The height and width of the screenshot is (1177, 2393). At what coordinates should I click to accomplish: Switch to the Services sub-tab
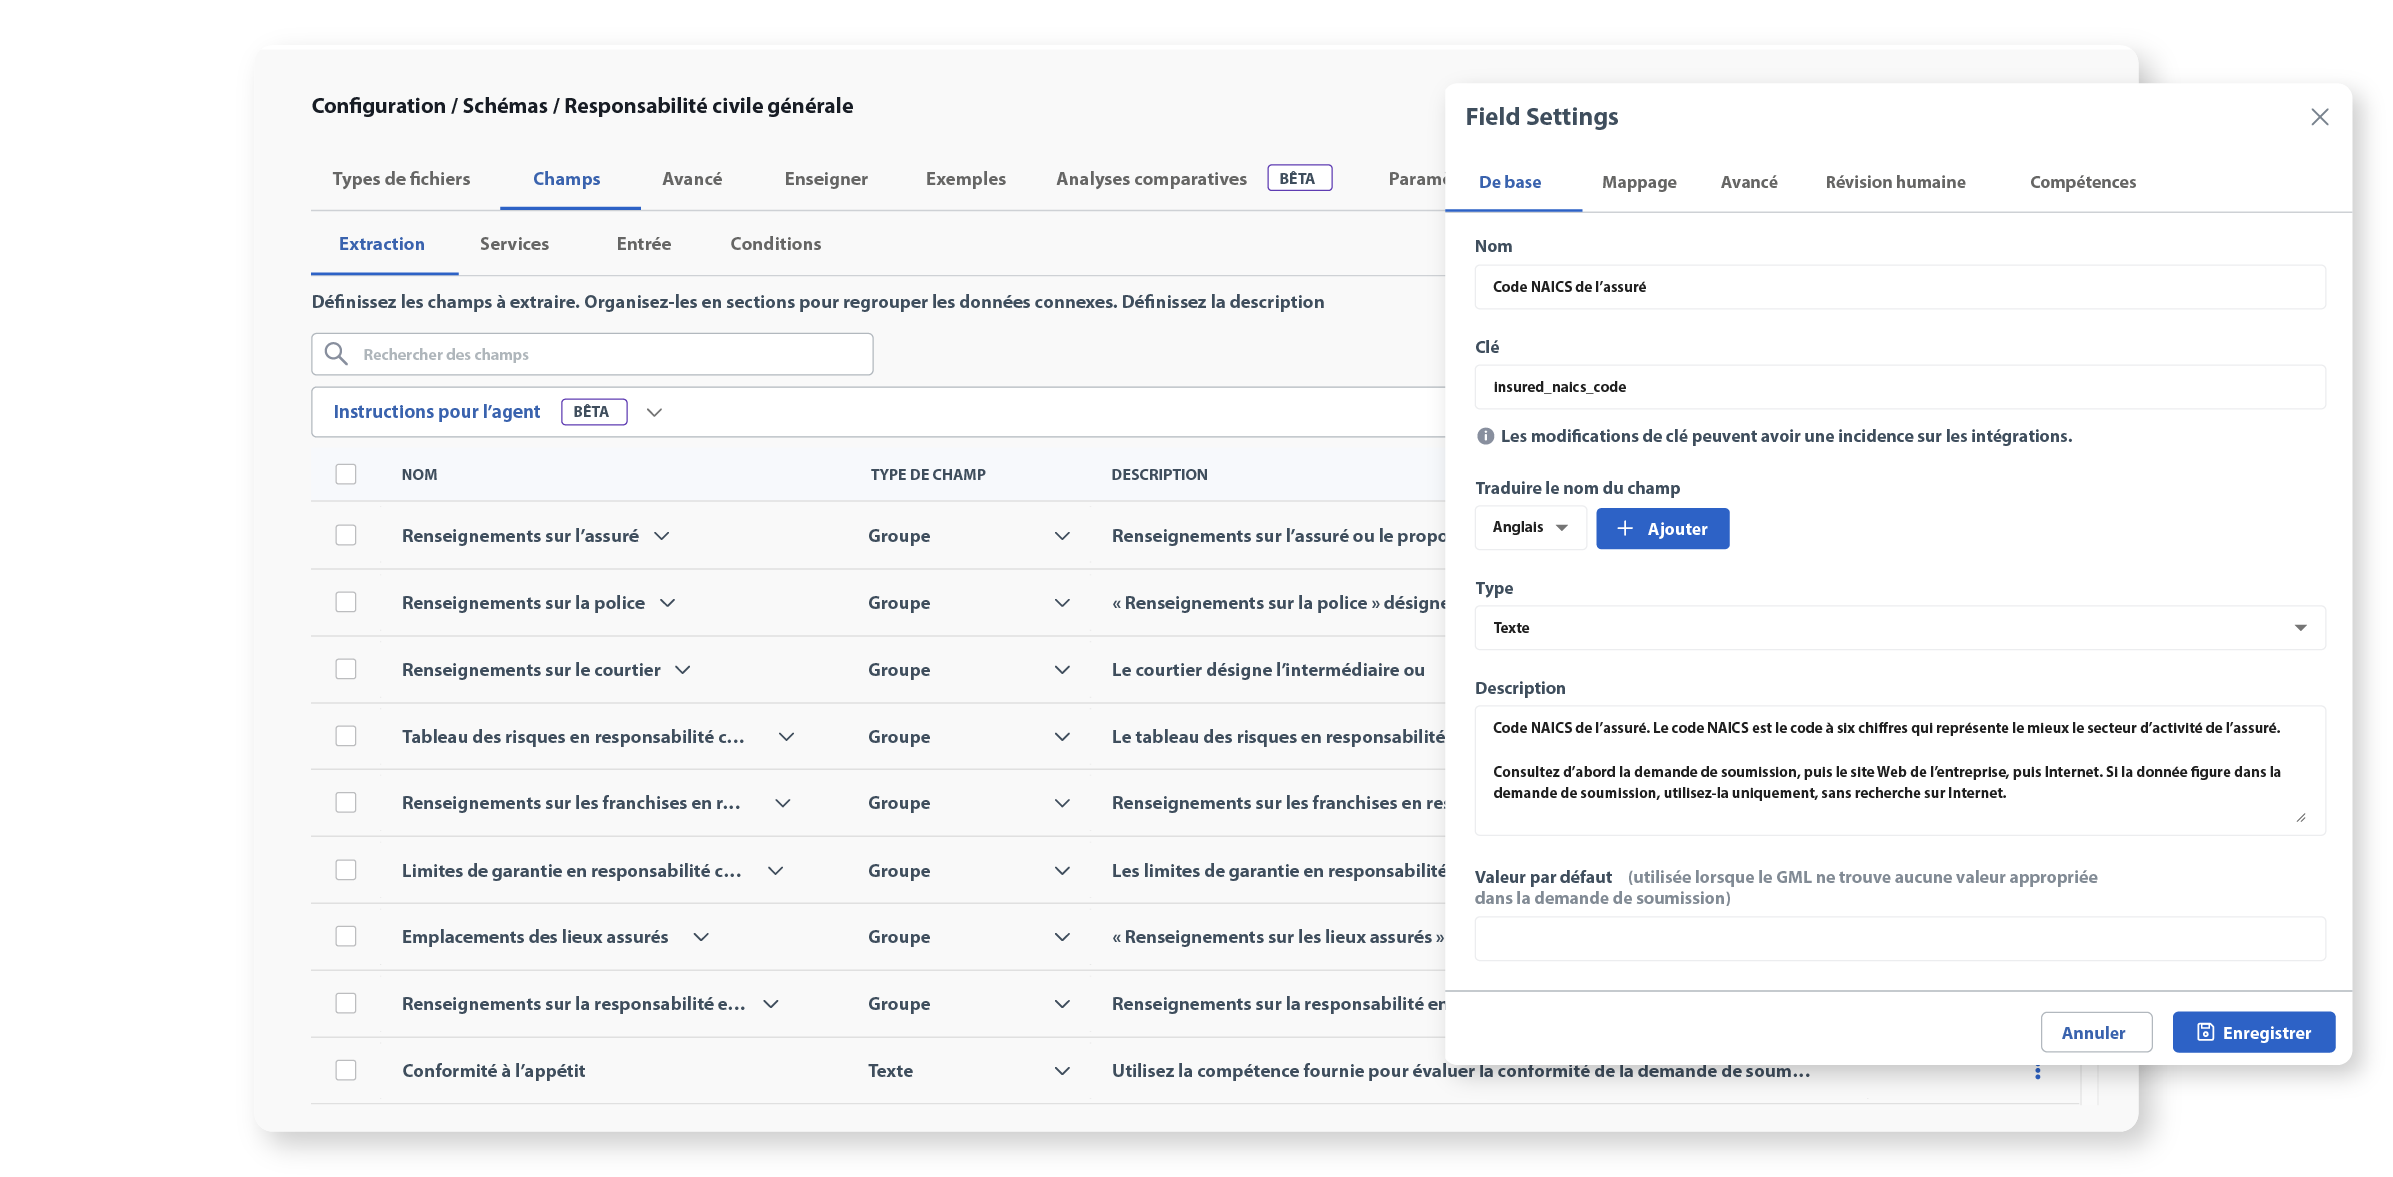pyautogui.click(x=514, y=244)
